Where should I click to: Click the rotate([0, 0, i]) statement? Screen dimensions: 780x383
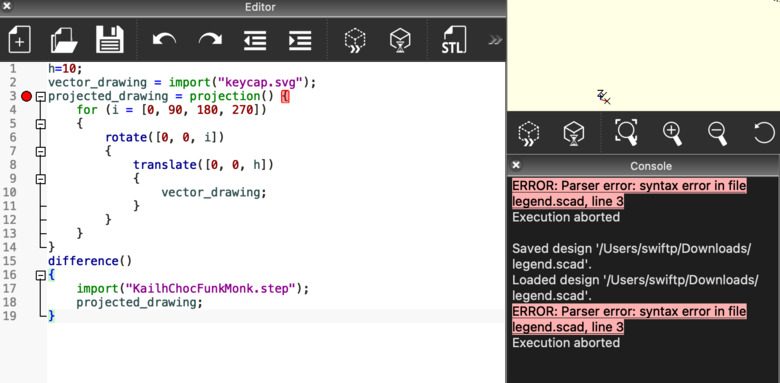165,137
